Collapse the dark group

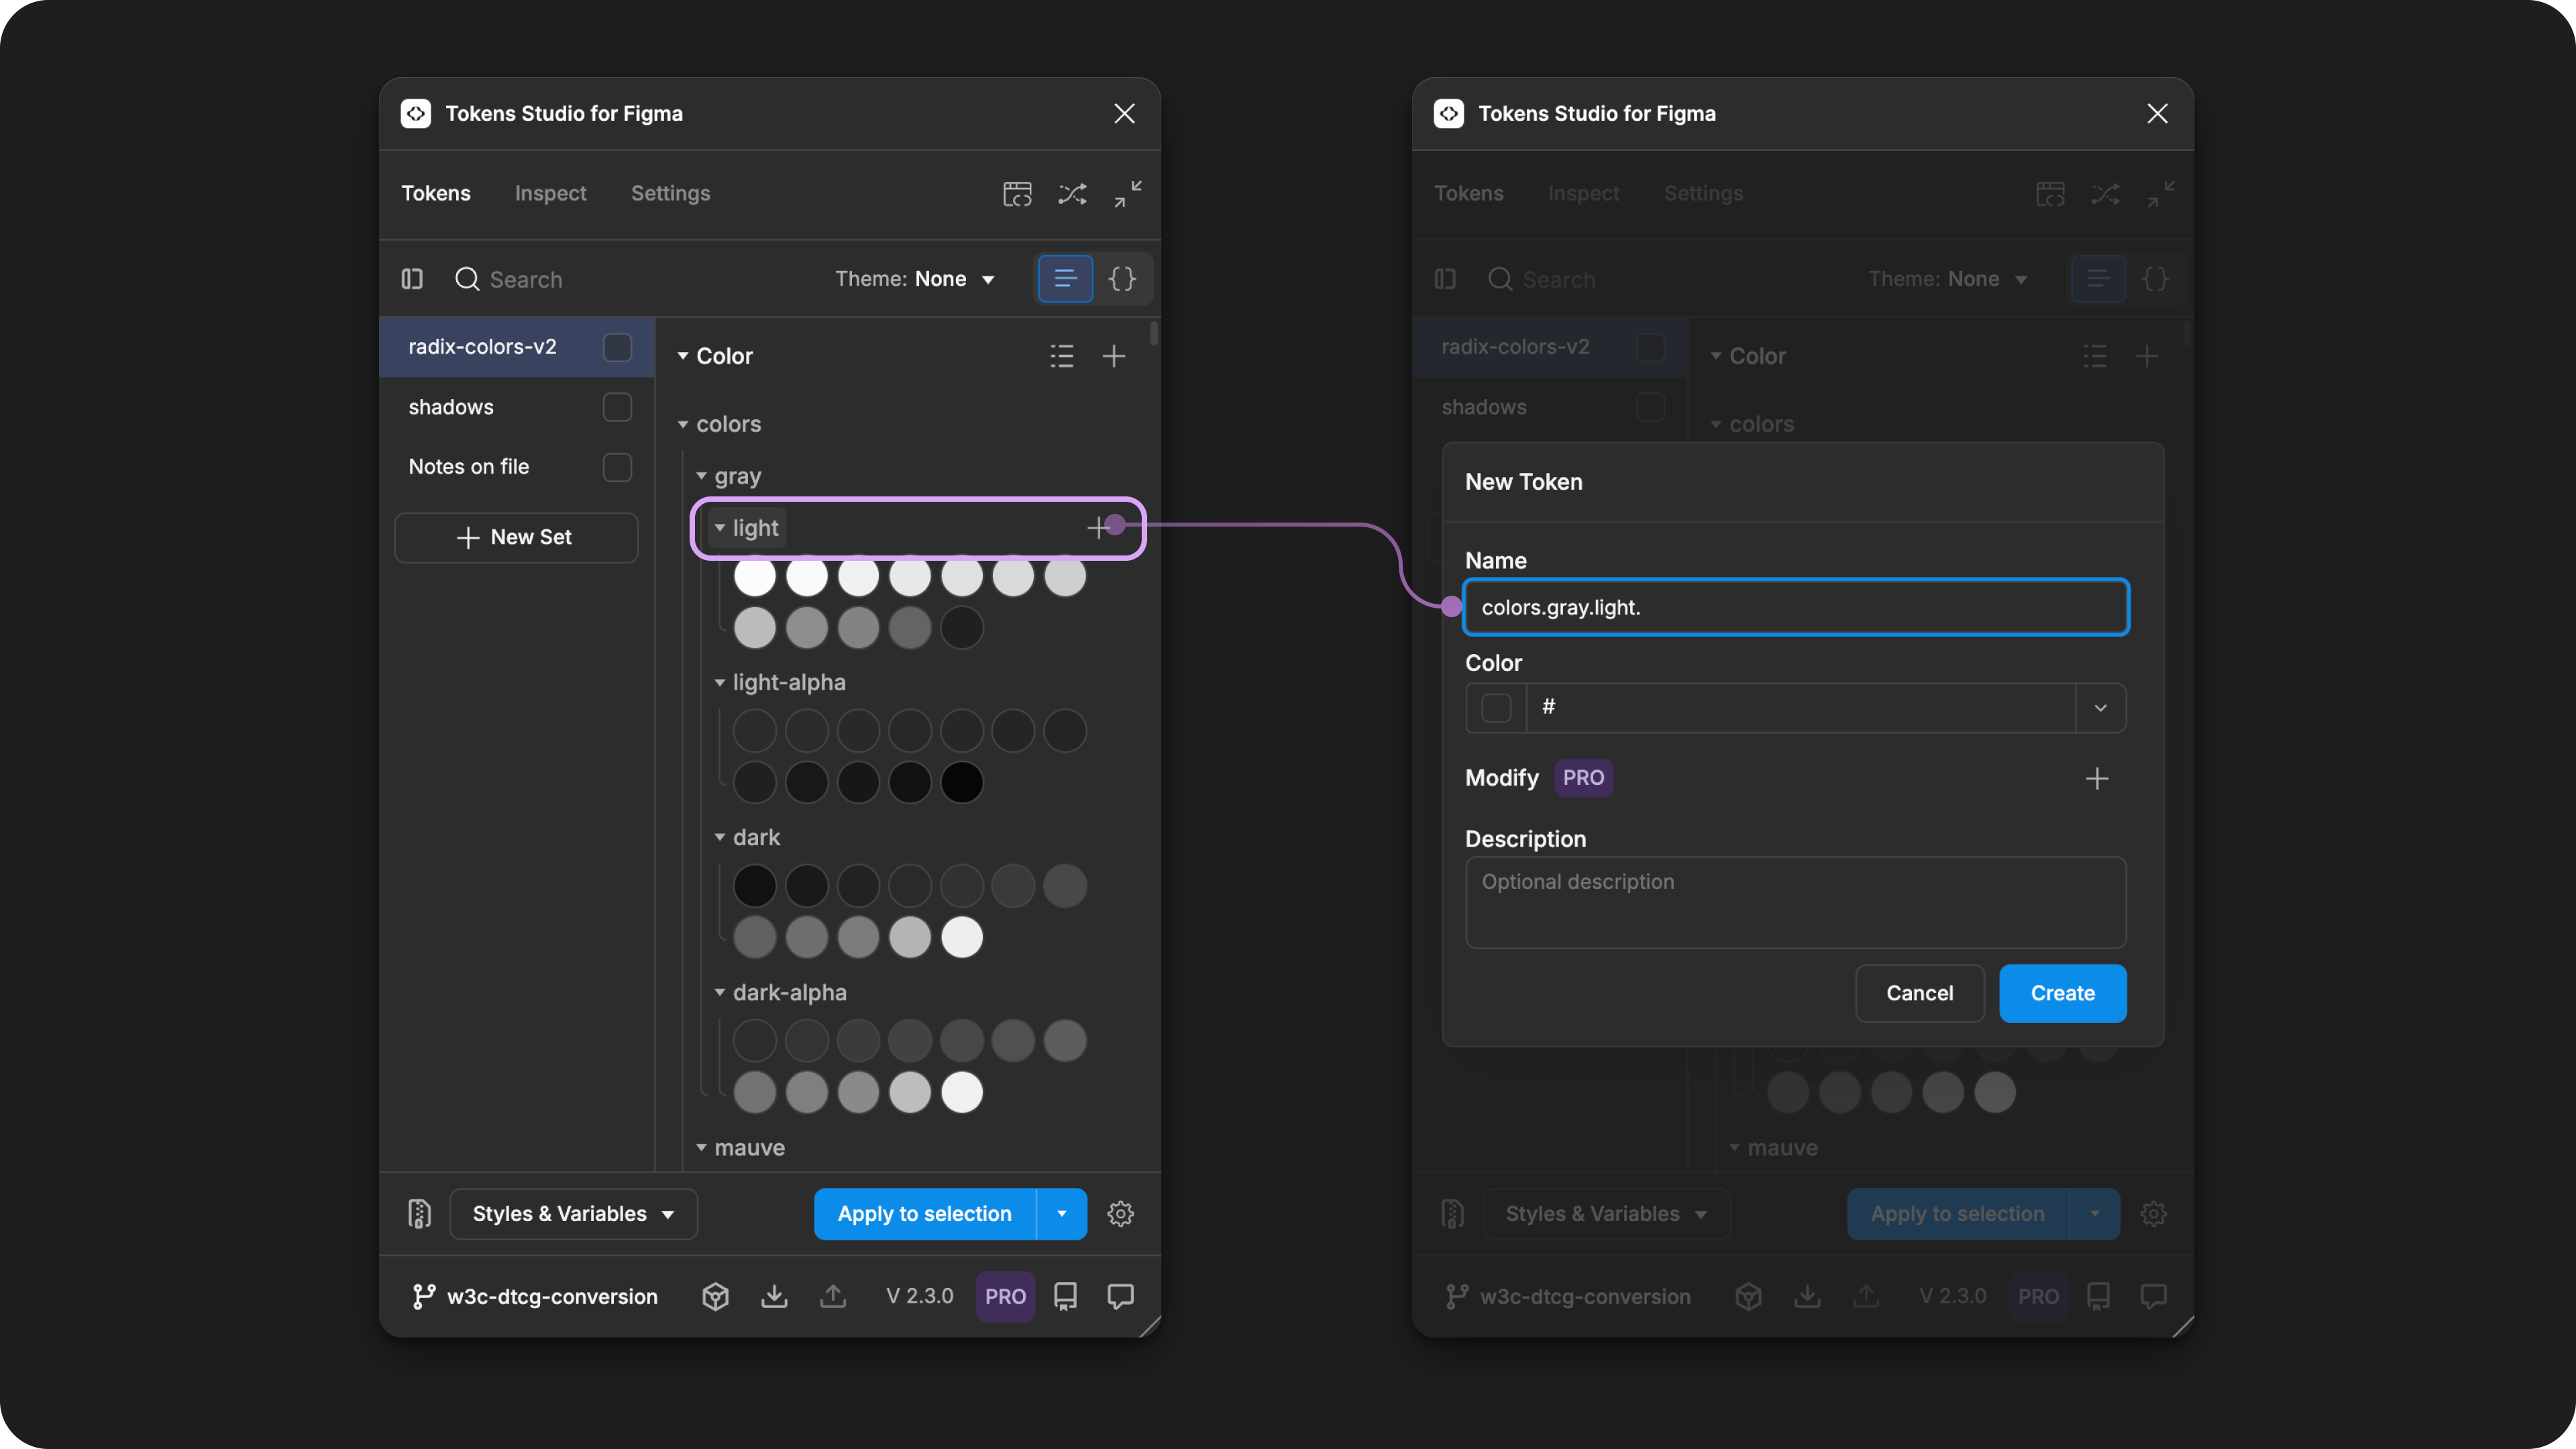(x=720, y=837)
